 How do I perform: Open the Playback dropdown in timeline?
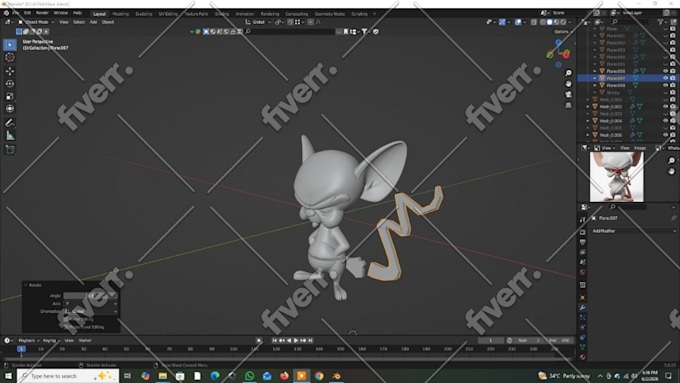[x=29, y=340]
